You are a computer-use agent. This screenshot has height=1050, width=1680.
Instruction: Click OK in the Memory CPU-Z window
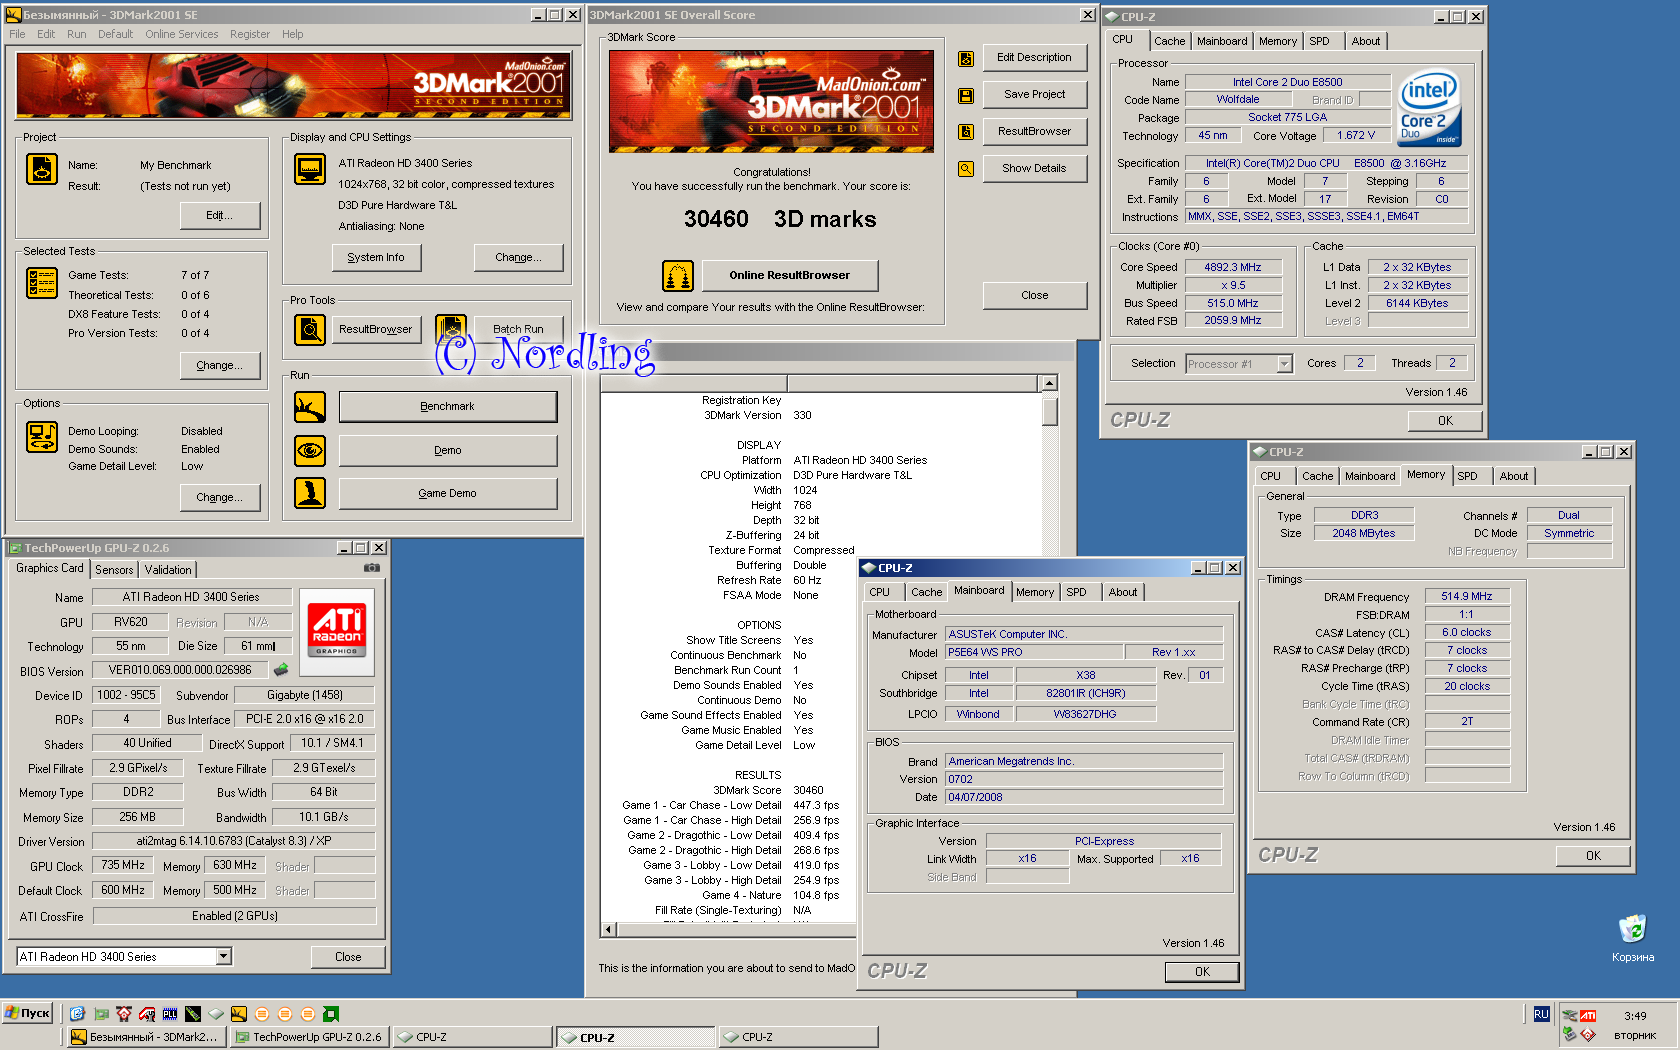point(1593,856)
